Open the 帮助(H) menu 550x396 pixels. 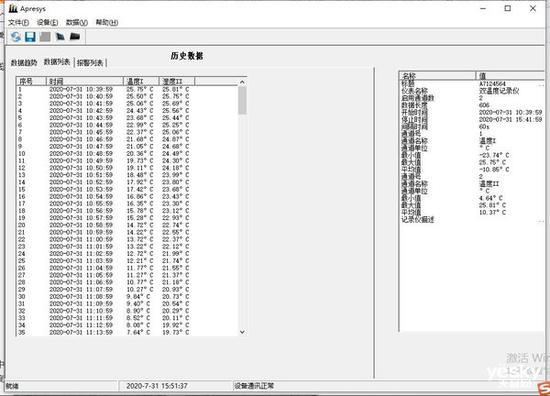[x=107, y=22]
